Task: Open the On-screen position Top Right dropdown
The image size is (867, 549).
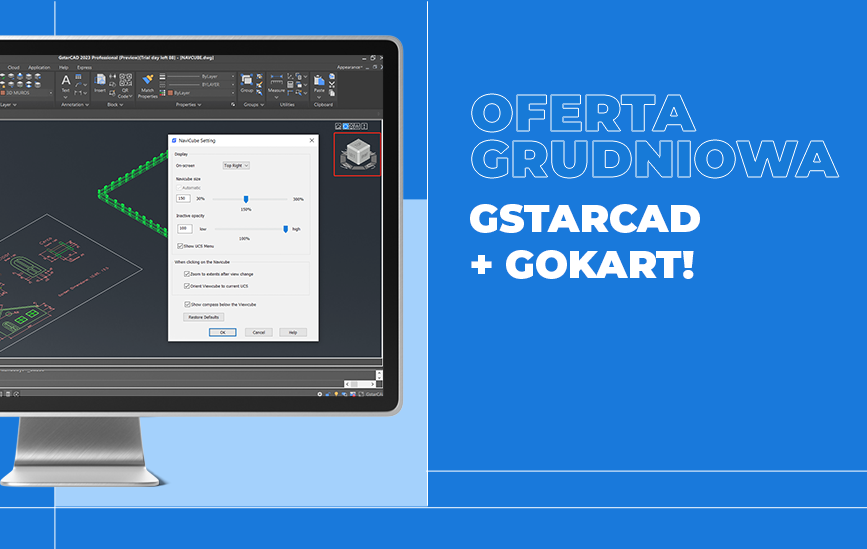Action: tap(235, 165)
